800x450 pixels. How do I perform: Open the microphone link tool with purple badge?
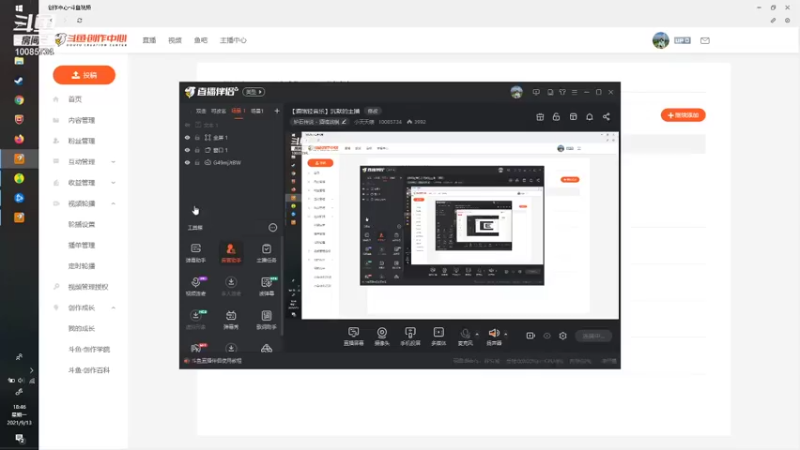pos(195,286)
